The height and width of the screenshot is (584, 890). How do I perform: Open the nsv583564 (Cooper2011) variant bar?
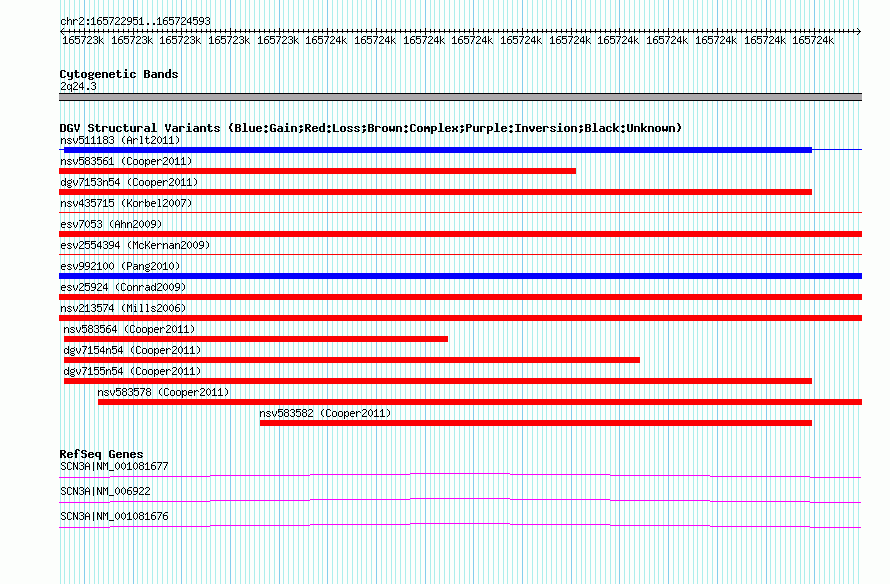(256, 339)
